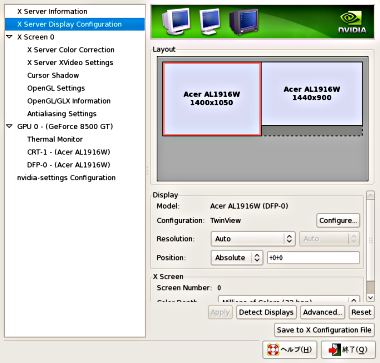Click the Acer AL1916W (DFP-0) model text
The width and height of the screenshot is (380, 363).
249,206
